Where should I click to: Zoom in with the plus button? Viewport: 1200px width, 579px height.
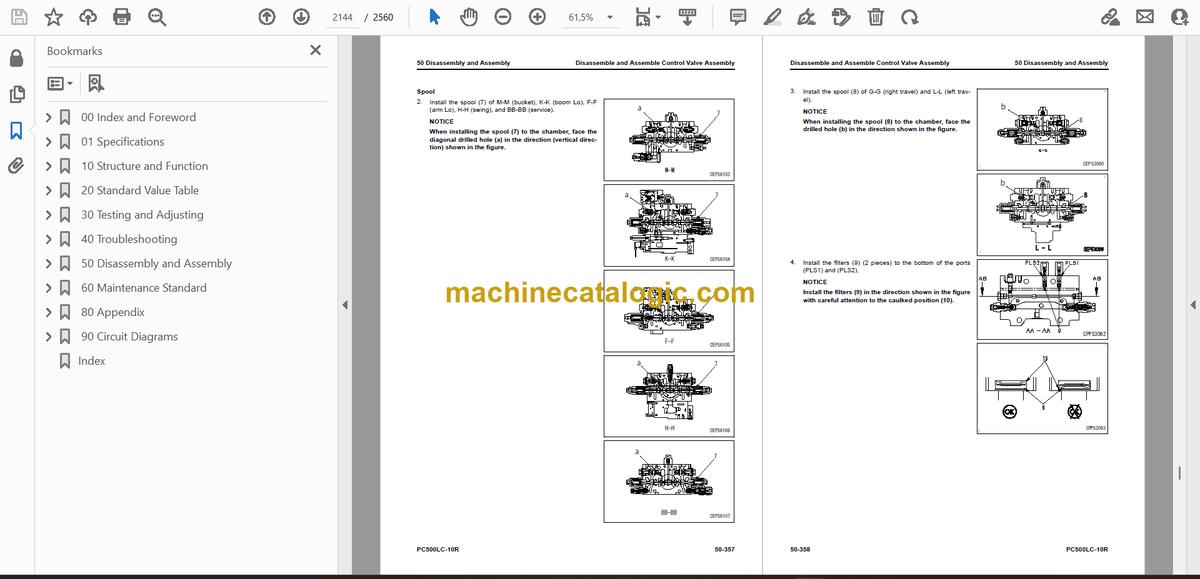point(537,17)
